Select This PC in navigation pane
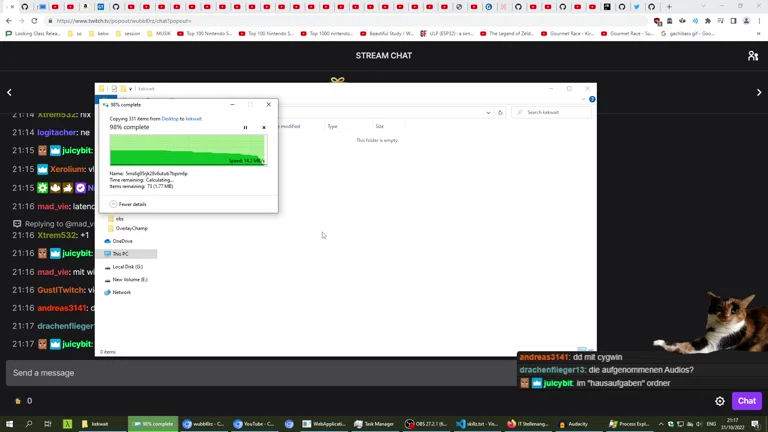Viewport: 768px width, 432px height. pyautogui.click(x=120, y=254)
